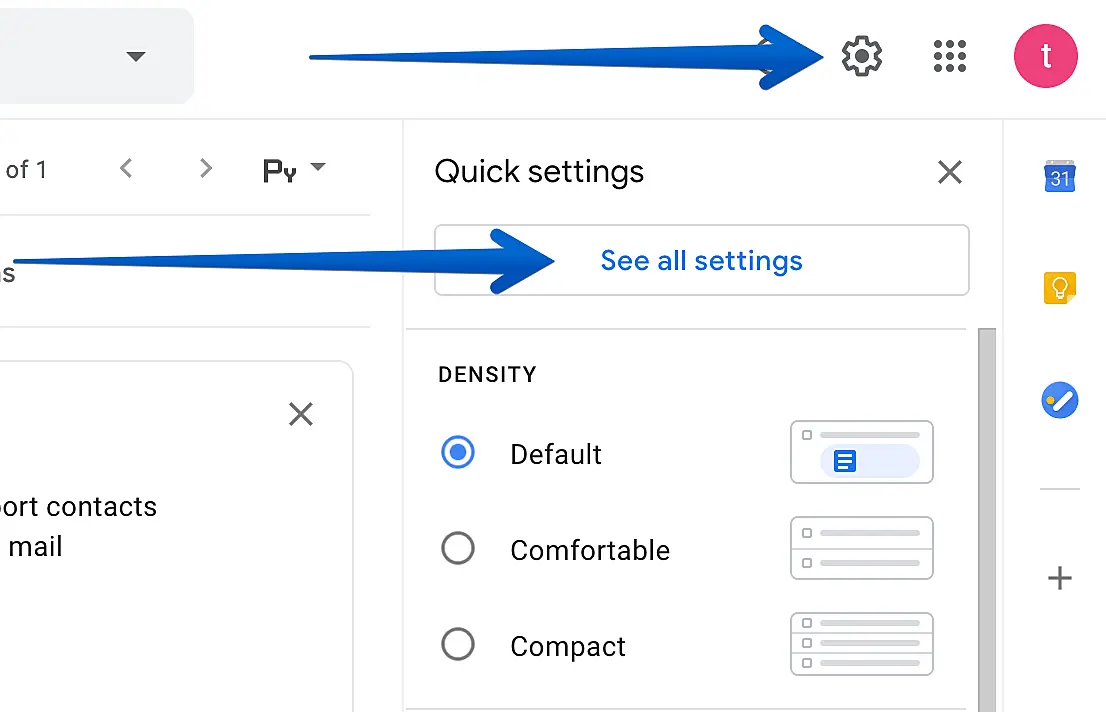Click the Default density preview thumbnail
1106x712 pixels.
click(x=861, y=452)
